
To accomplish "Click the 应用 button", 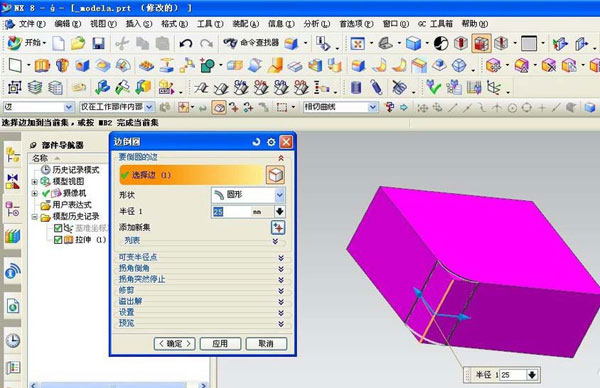I will click(220, 344).
